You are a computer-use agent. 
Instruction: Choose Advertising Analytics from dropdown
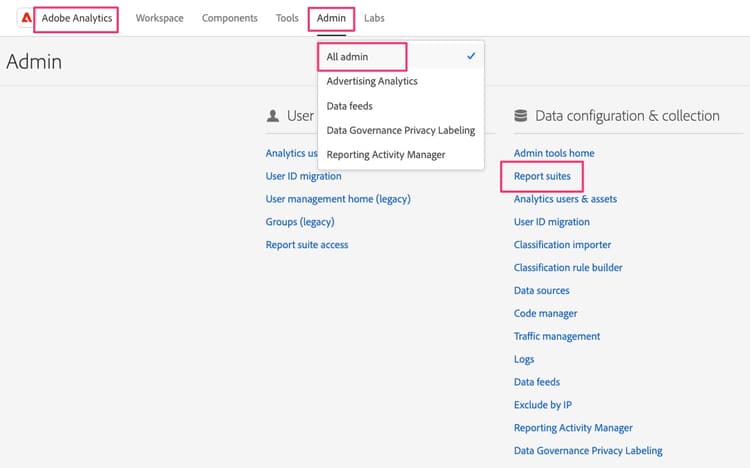tap(372, 81)
